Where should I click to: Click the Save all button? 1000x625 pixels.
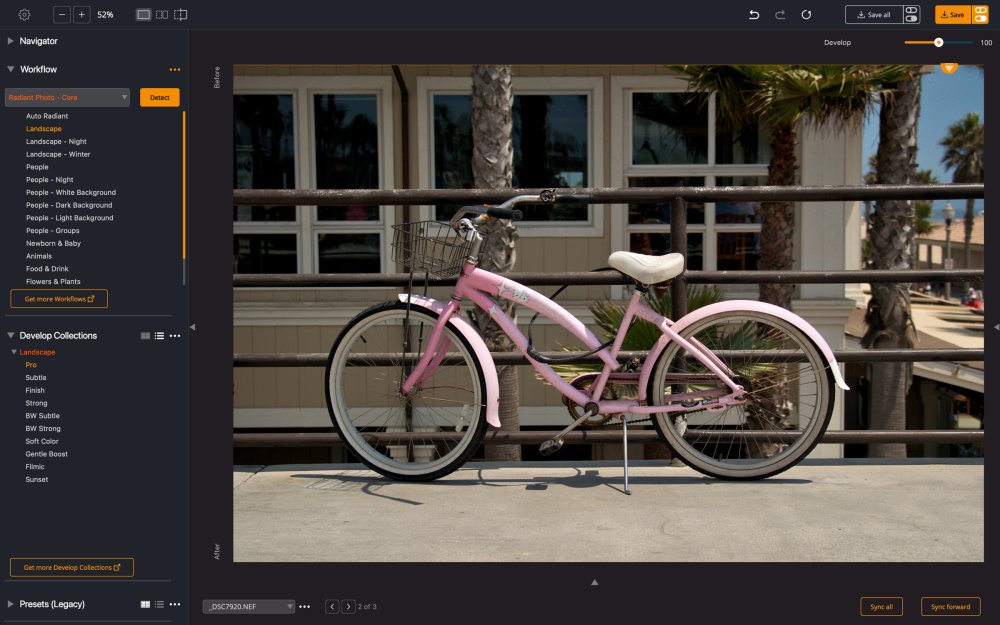(x=874, y=15)
